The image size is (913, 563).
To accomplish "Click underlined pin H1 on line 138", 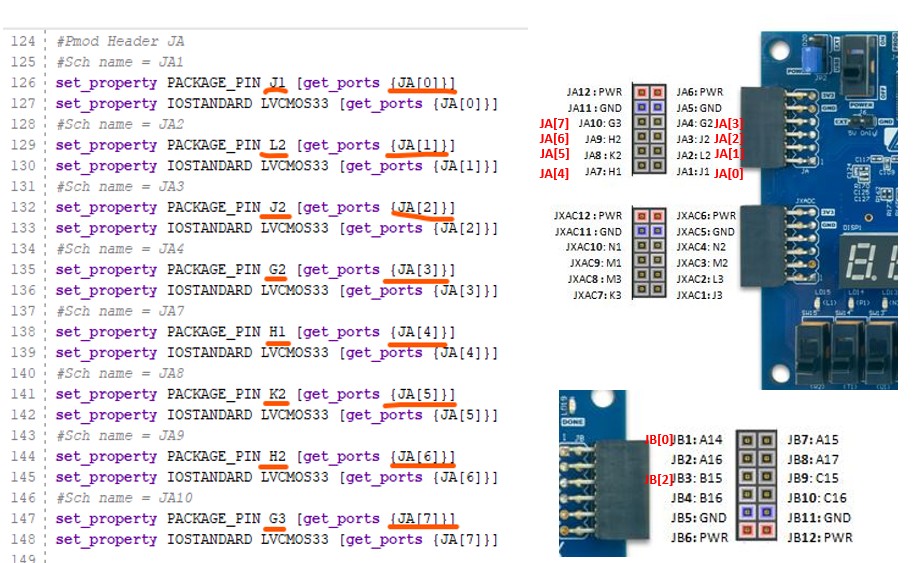I will (x=277, y=331).
